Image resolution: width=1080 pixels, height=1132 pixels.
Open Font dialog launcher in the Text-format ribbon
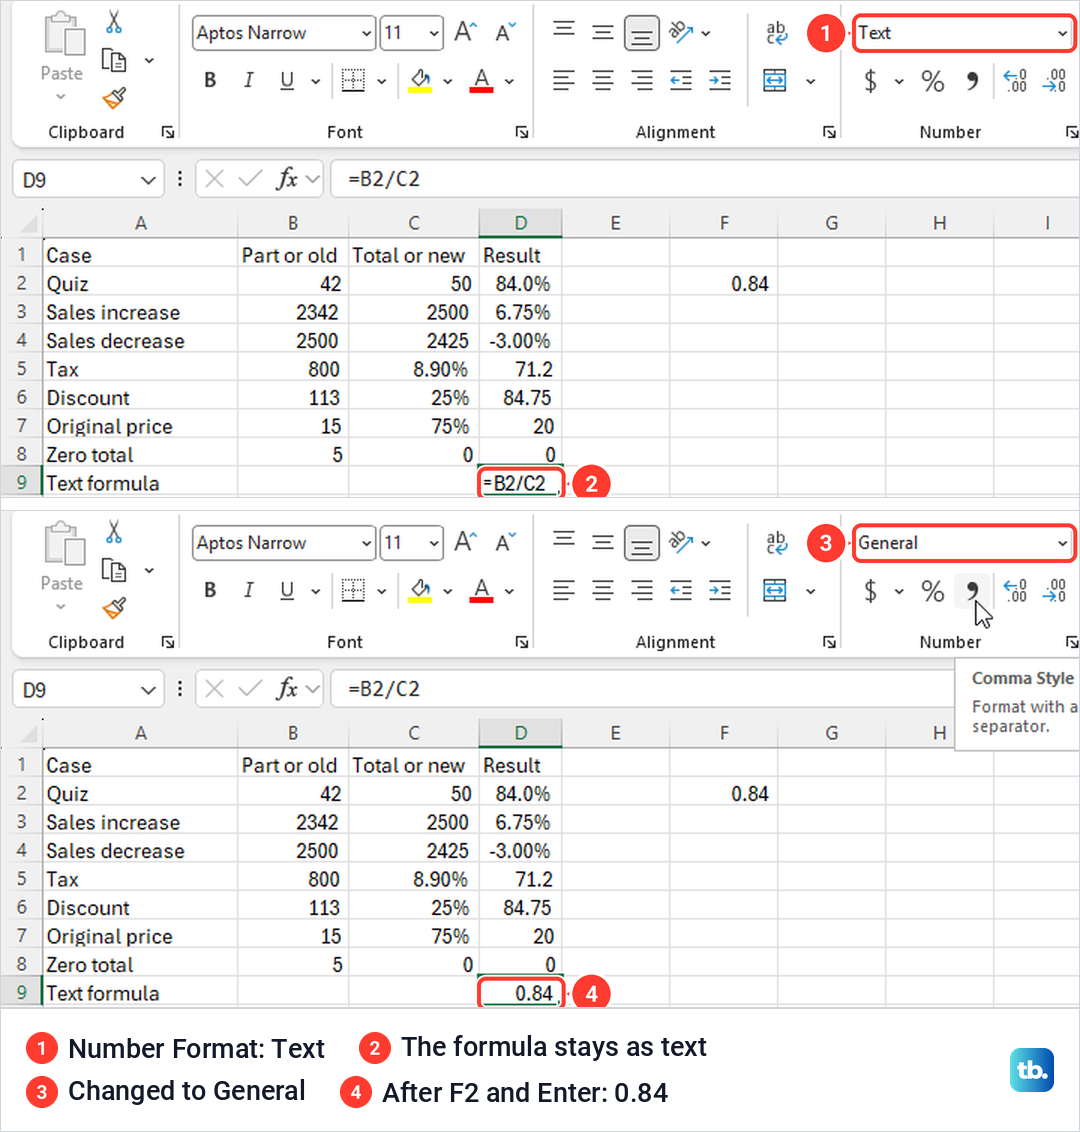coord(521,132)
